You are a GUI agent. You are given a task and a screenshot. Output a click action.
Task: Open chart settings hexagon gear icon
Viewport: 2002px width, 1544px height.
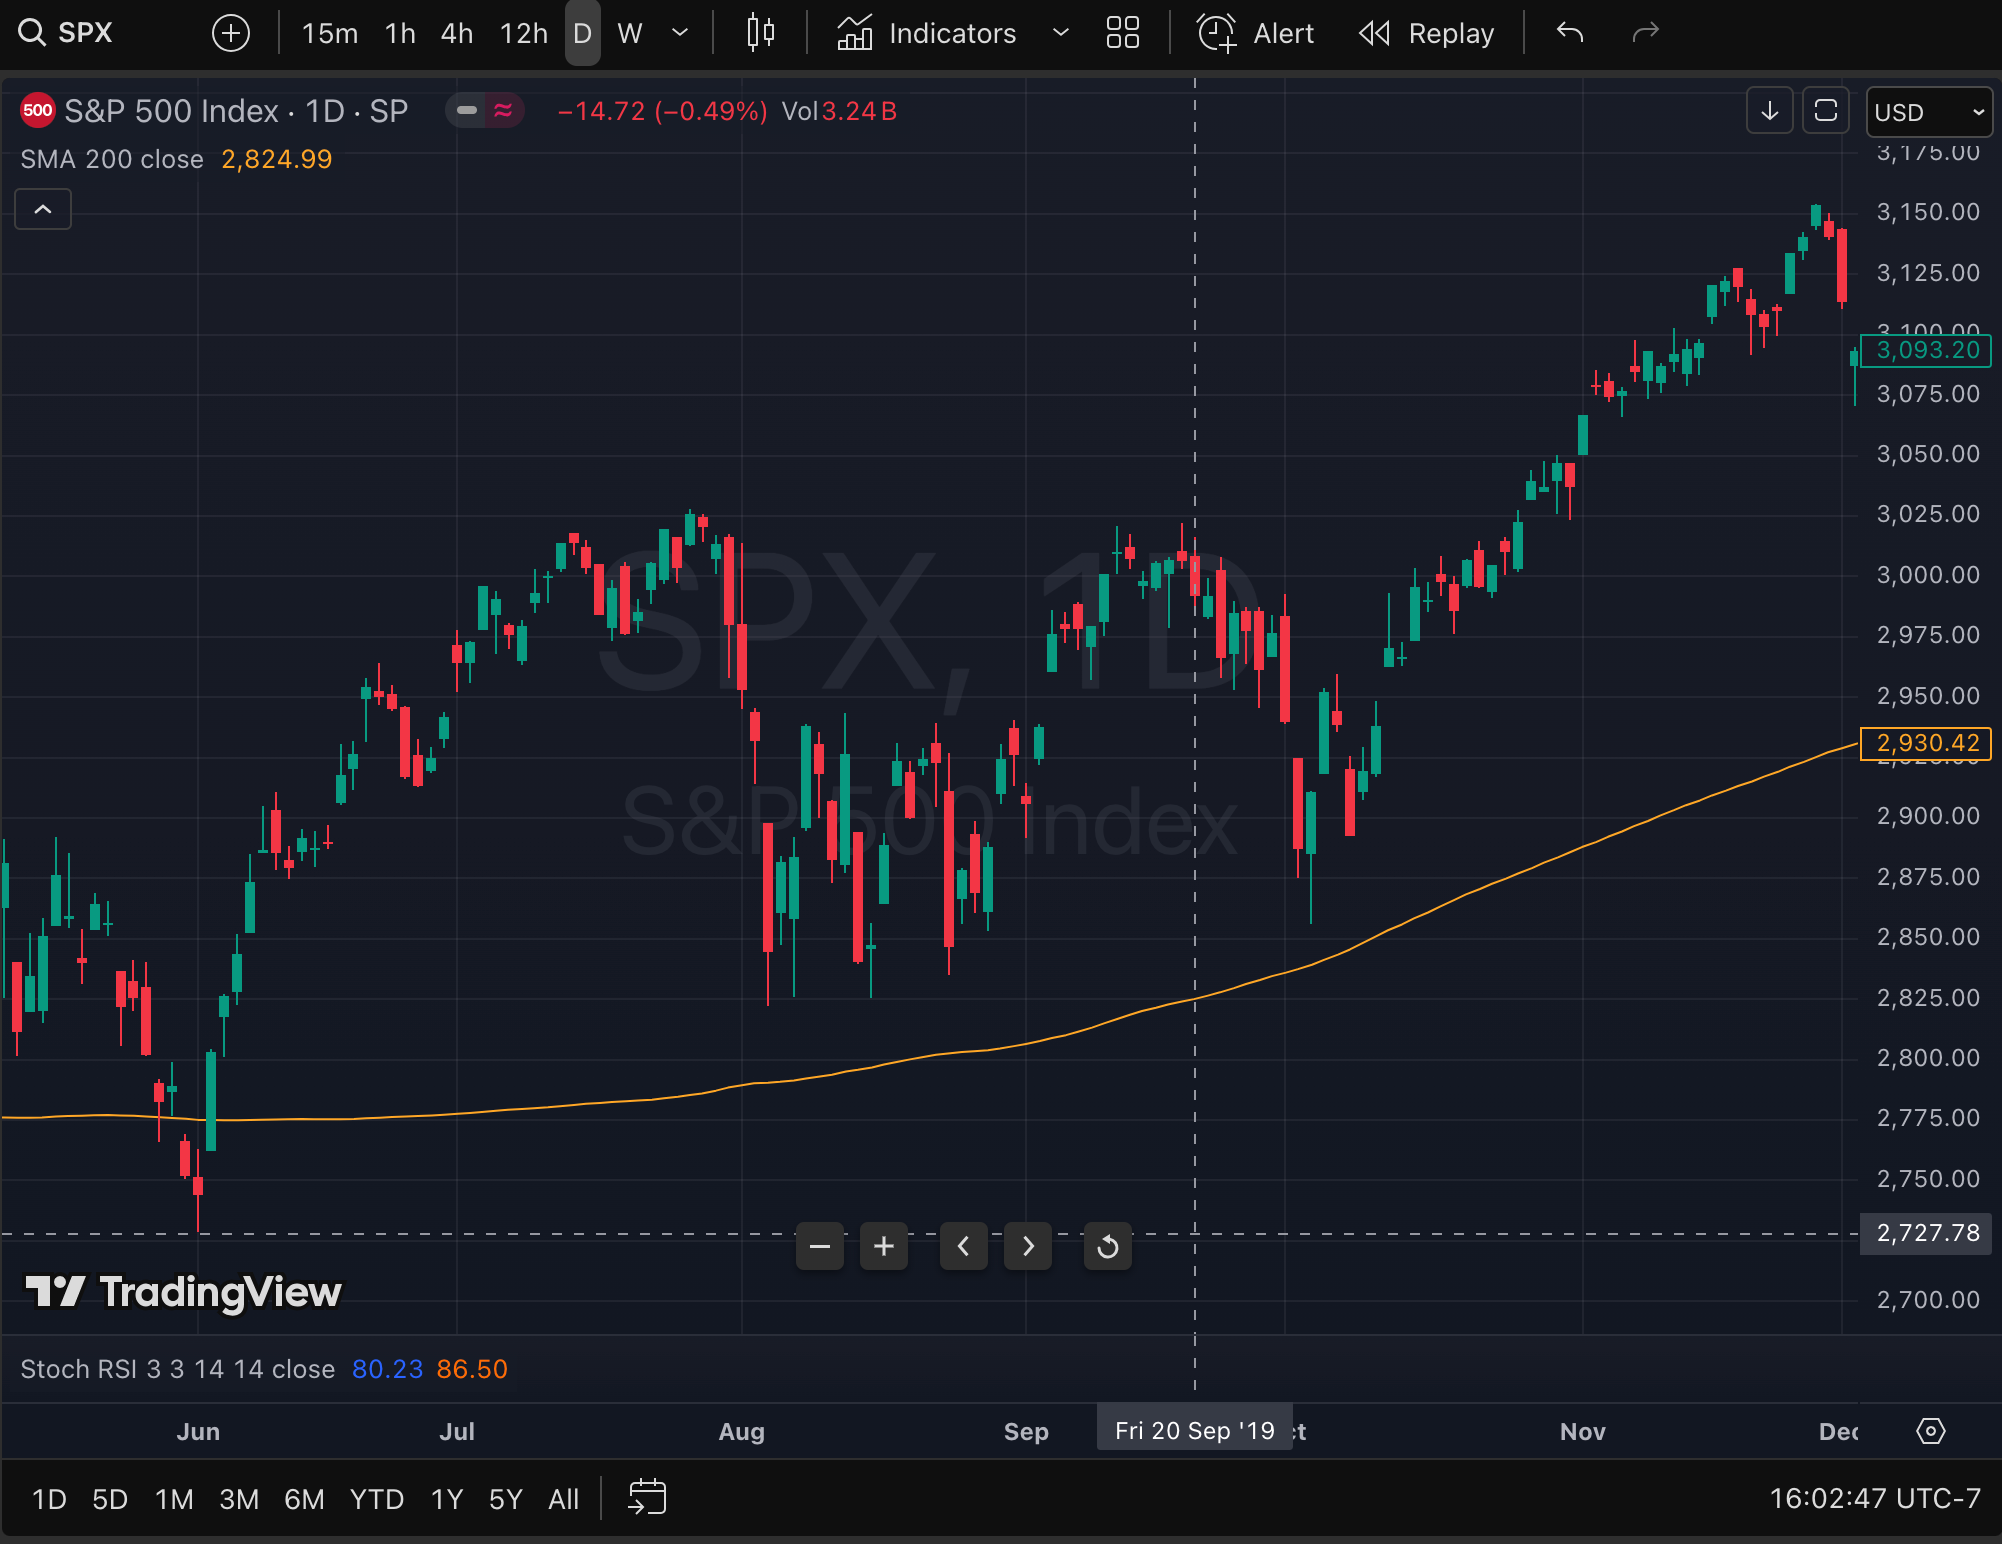click(1931, 1431)
